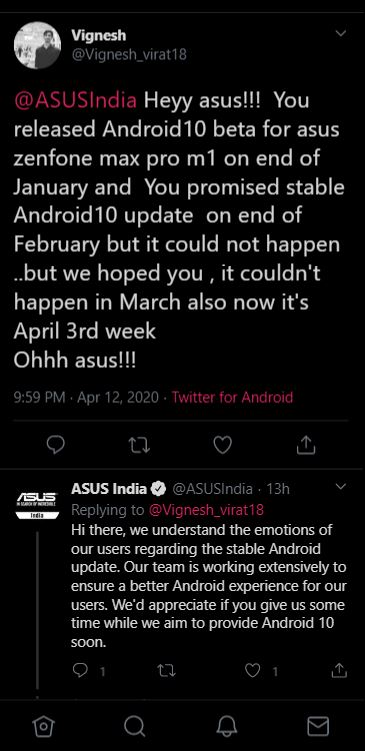Like Vignesh's tweet with heart icon
This screenshot has height=751, width=365.
click(223, 445)
